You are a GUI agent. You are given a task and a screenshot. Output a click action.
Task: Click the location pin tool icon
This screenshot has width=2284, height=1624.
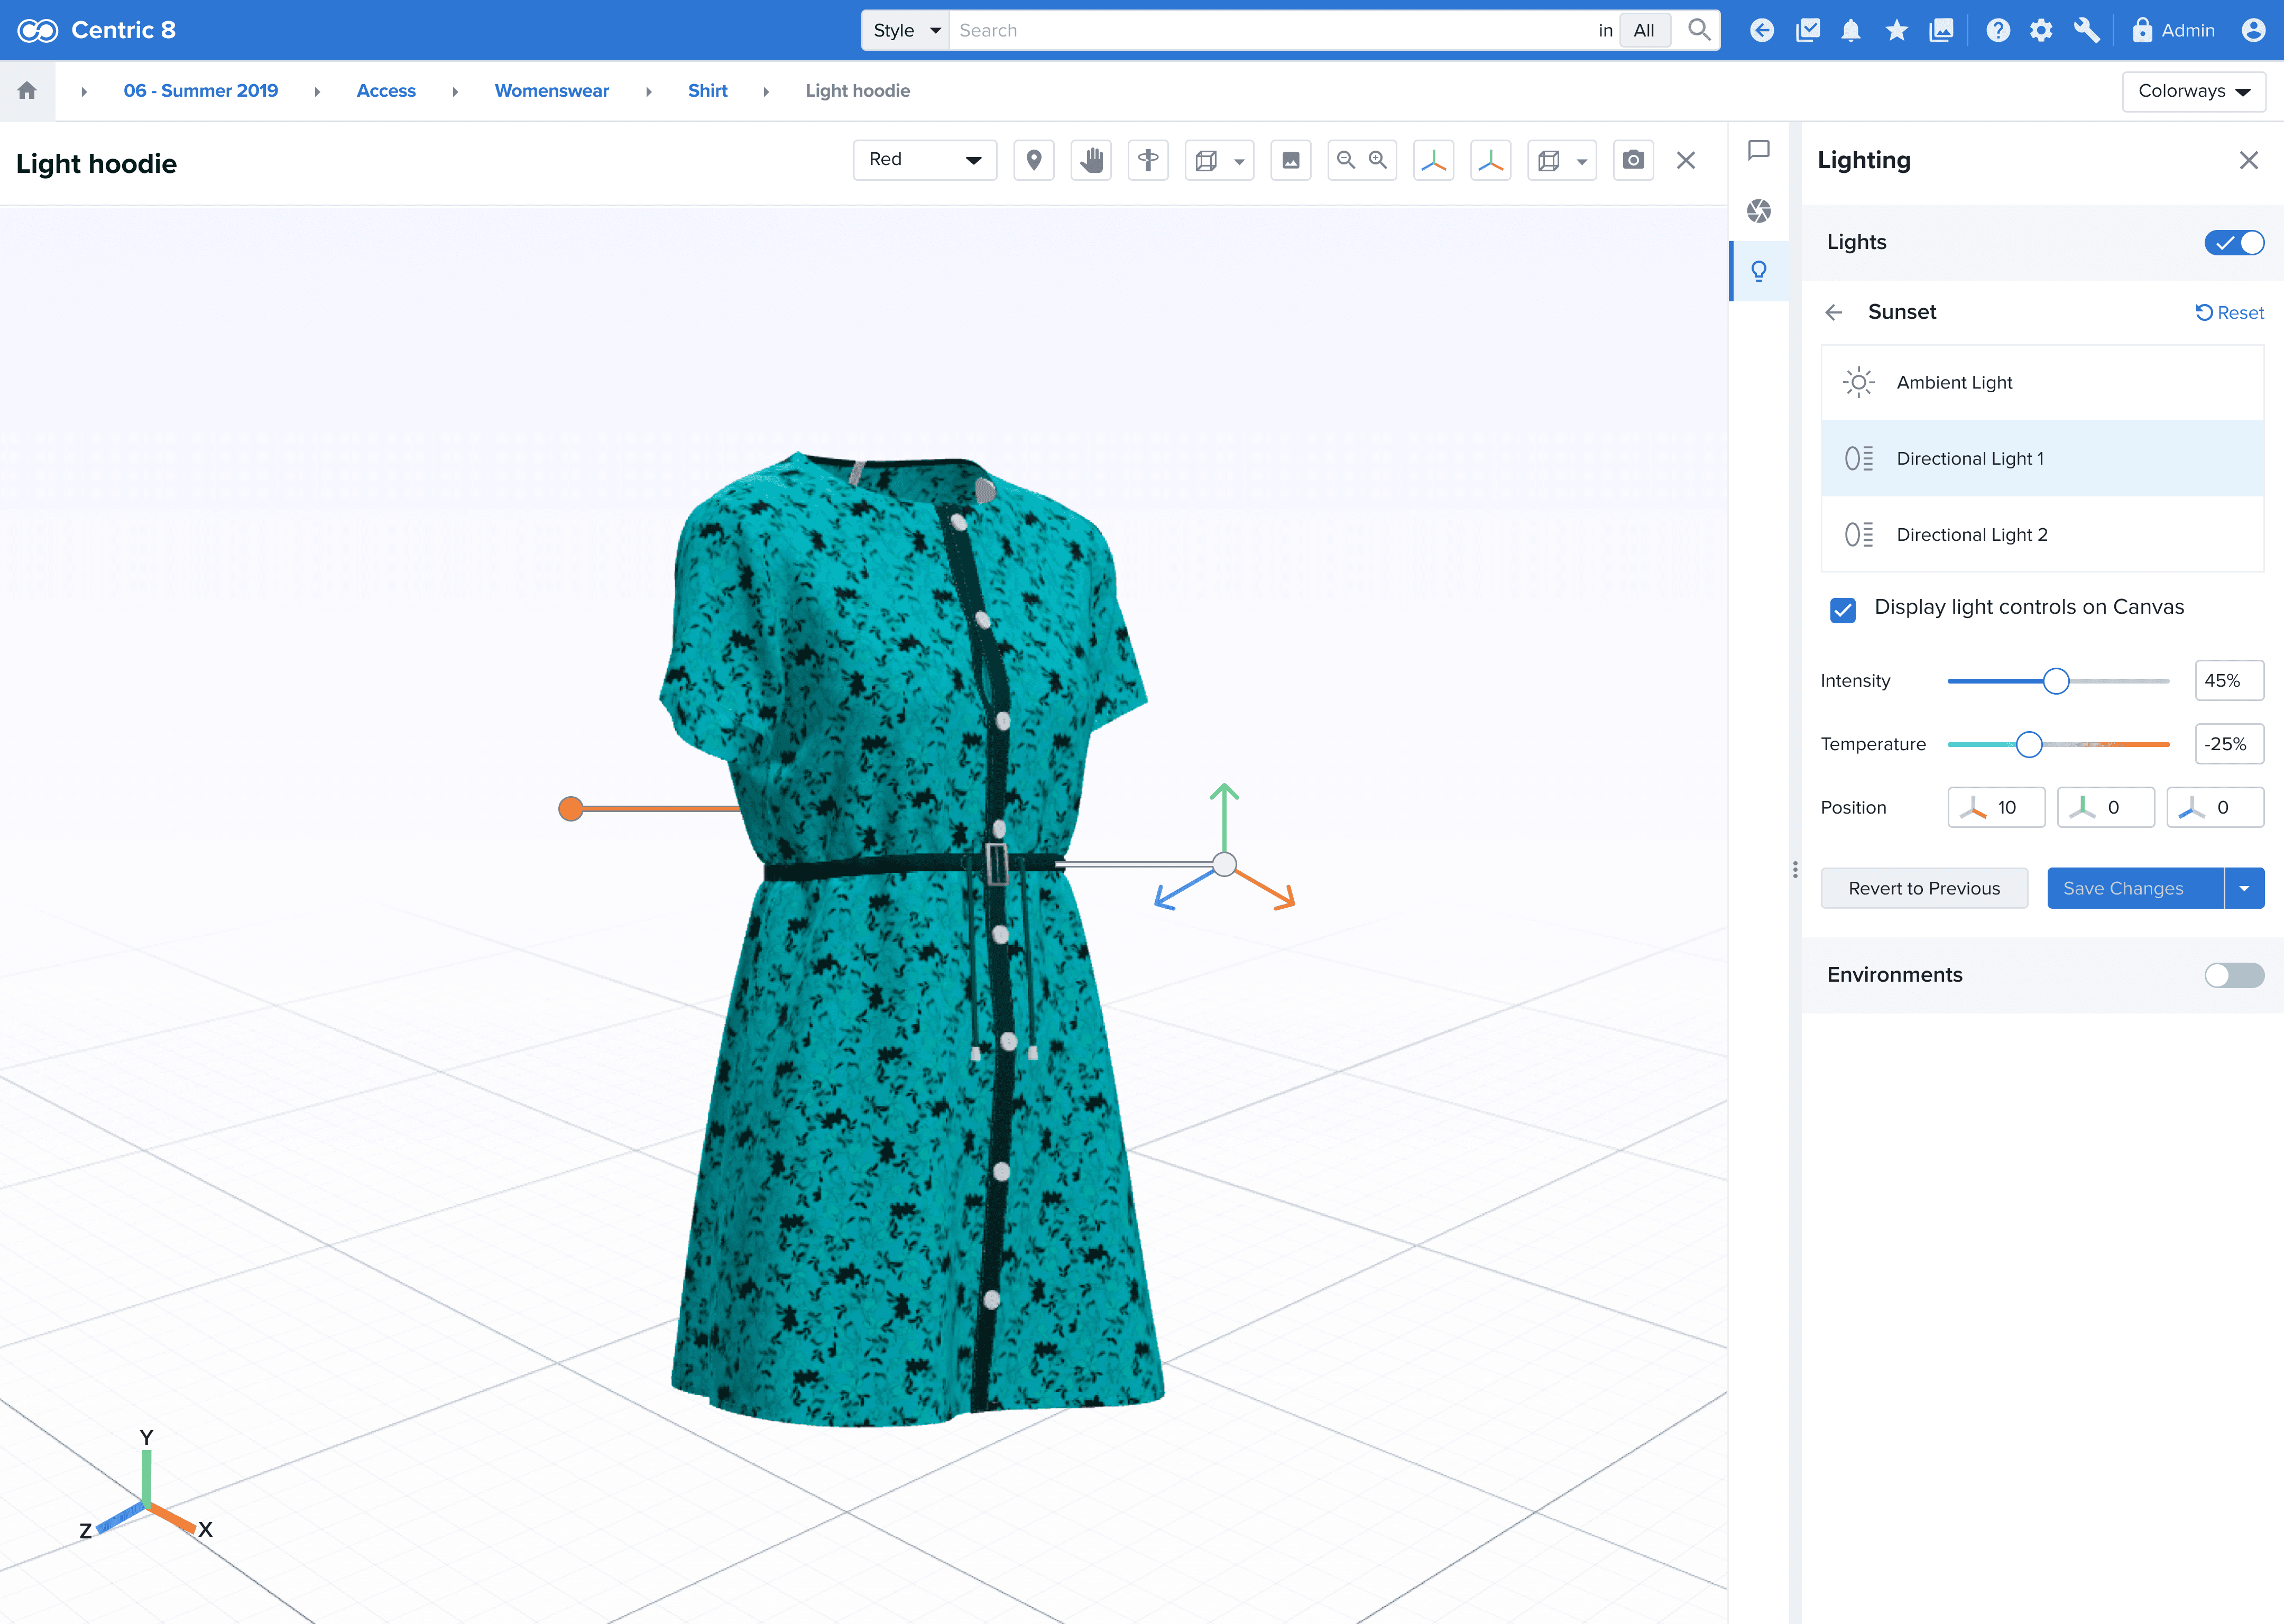point(1034,160)
